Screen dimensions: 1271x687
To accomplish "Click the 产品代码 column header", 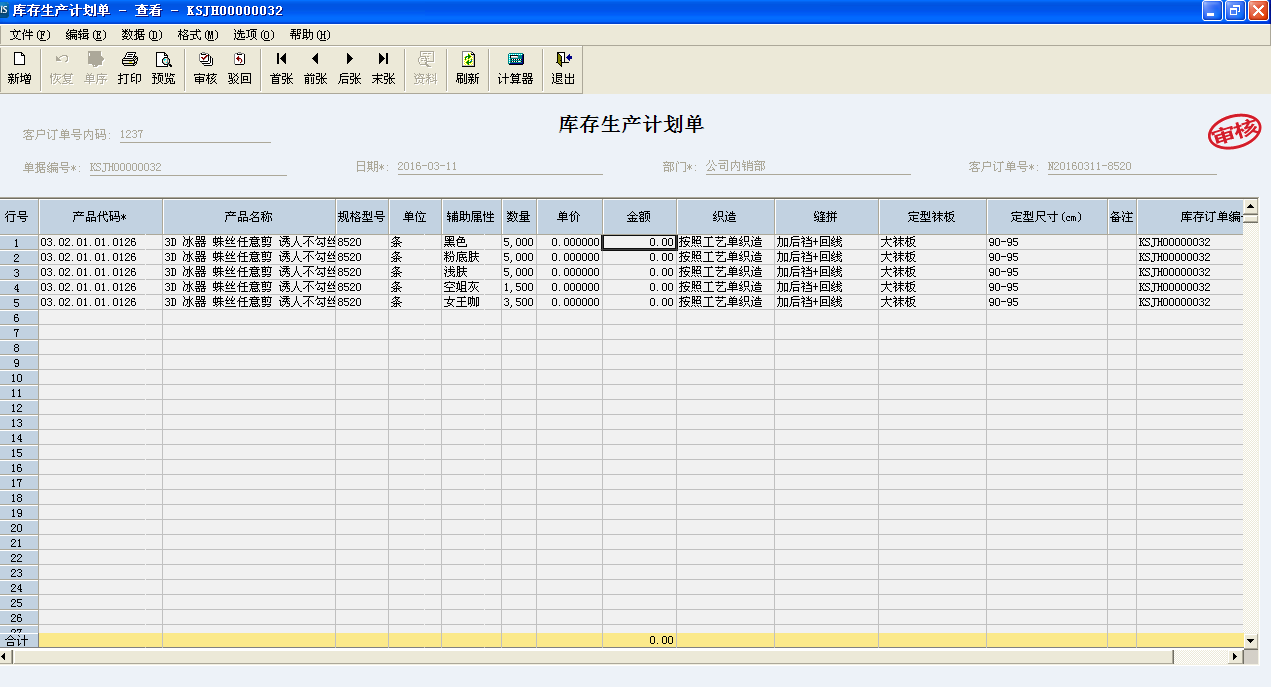I will click(101, 216).
